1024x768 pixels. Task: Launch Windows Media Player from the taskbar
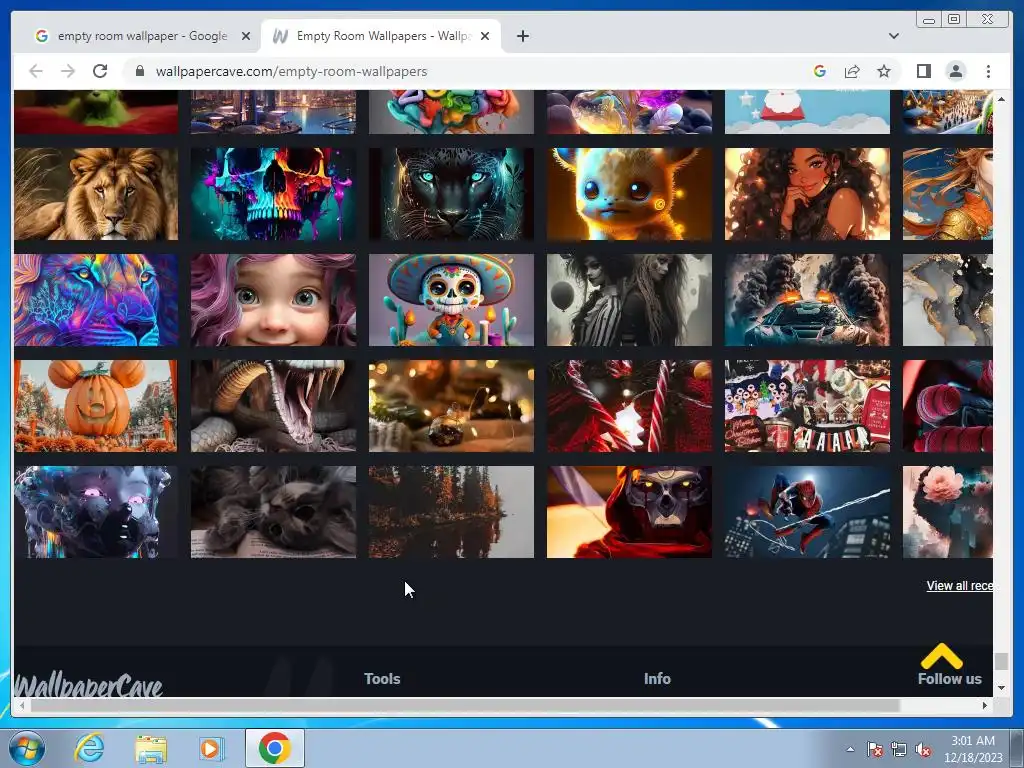coord(211,748)
